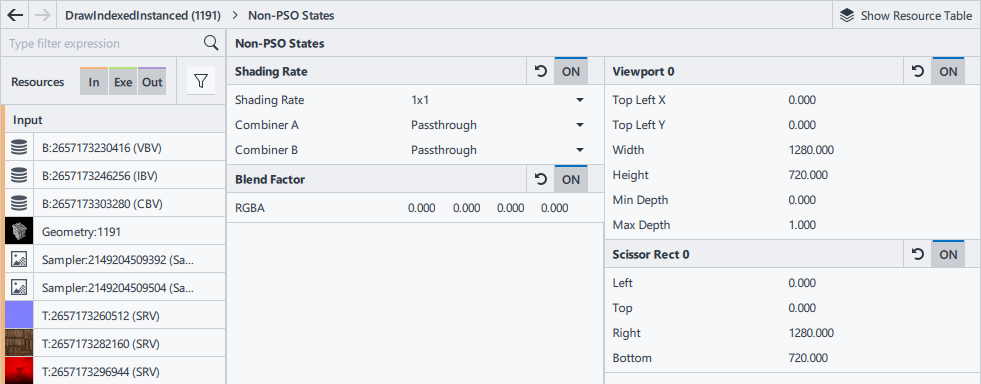The height and width of the screenshot is (384, 981).
Task: Reset the Blend Factor values
Action: tap(541, 179)
